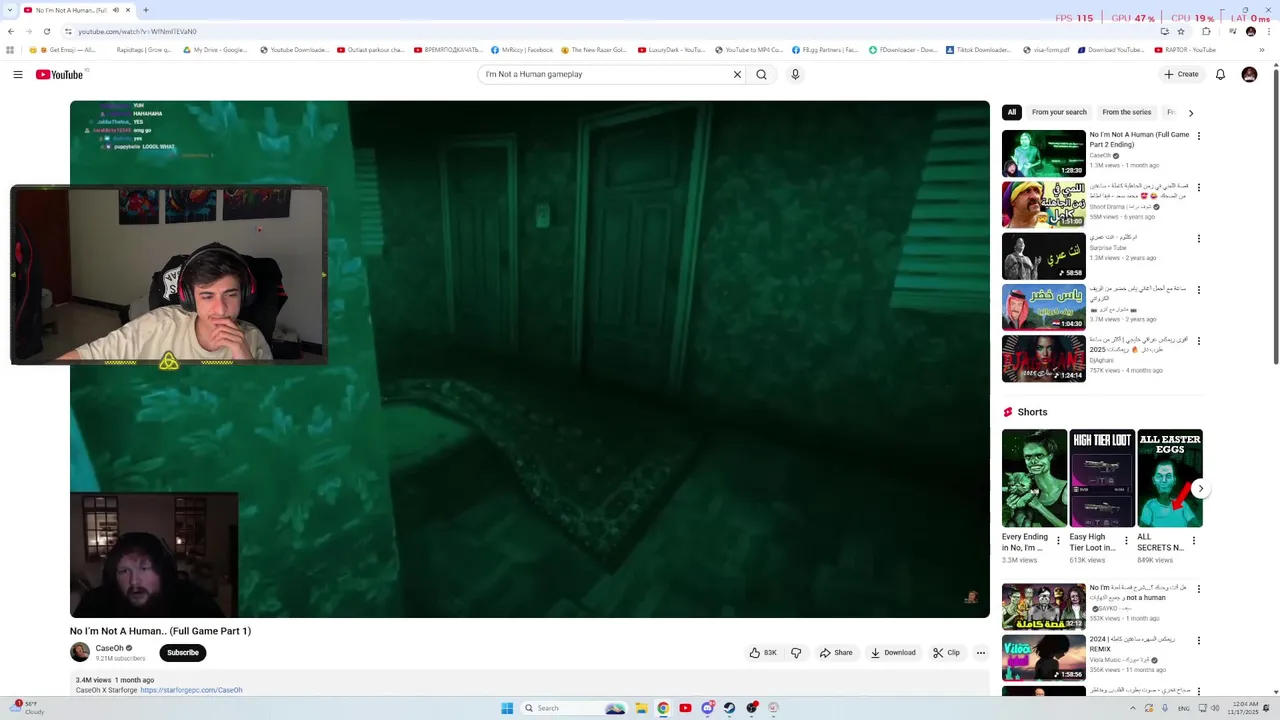Share the video

coord(836,653)
